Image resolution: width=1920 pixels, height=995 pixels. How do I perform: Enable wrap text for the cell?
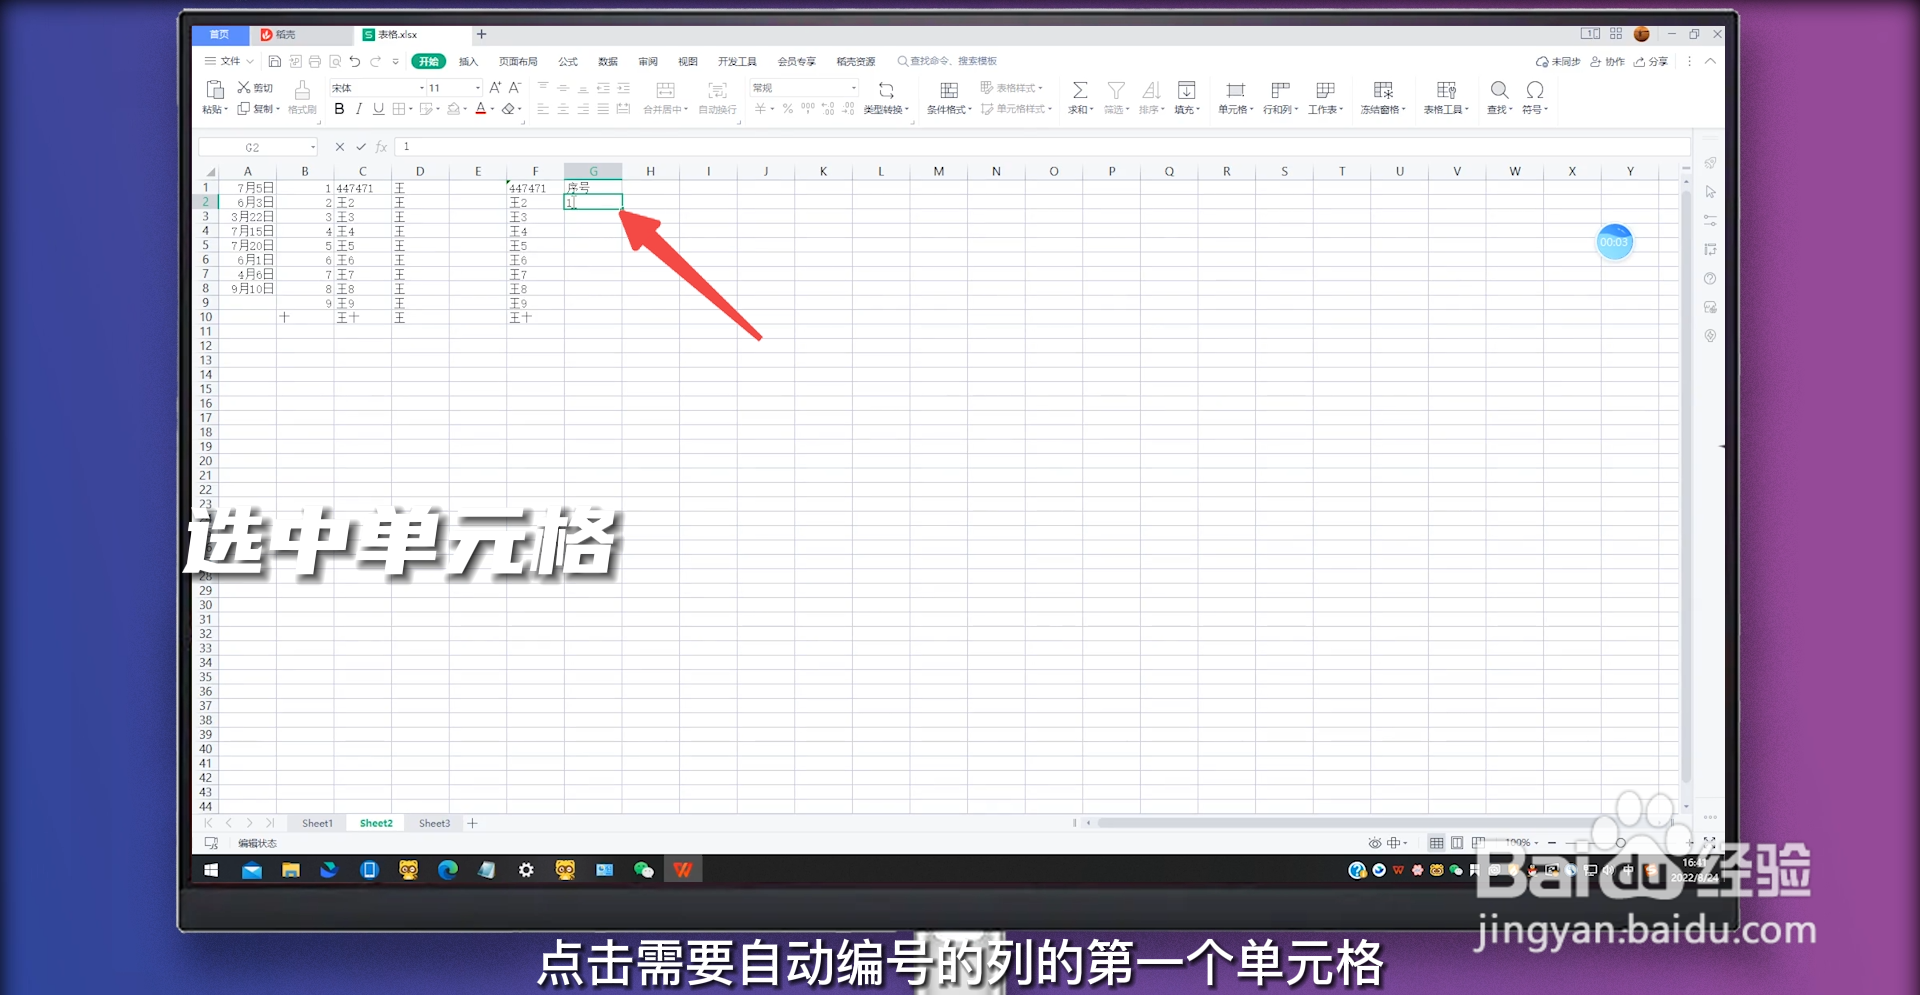(x=717, y=99)
